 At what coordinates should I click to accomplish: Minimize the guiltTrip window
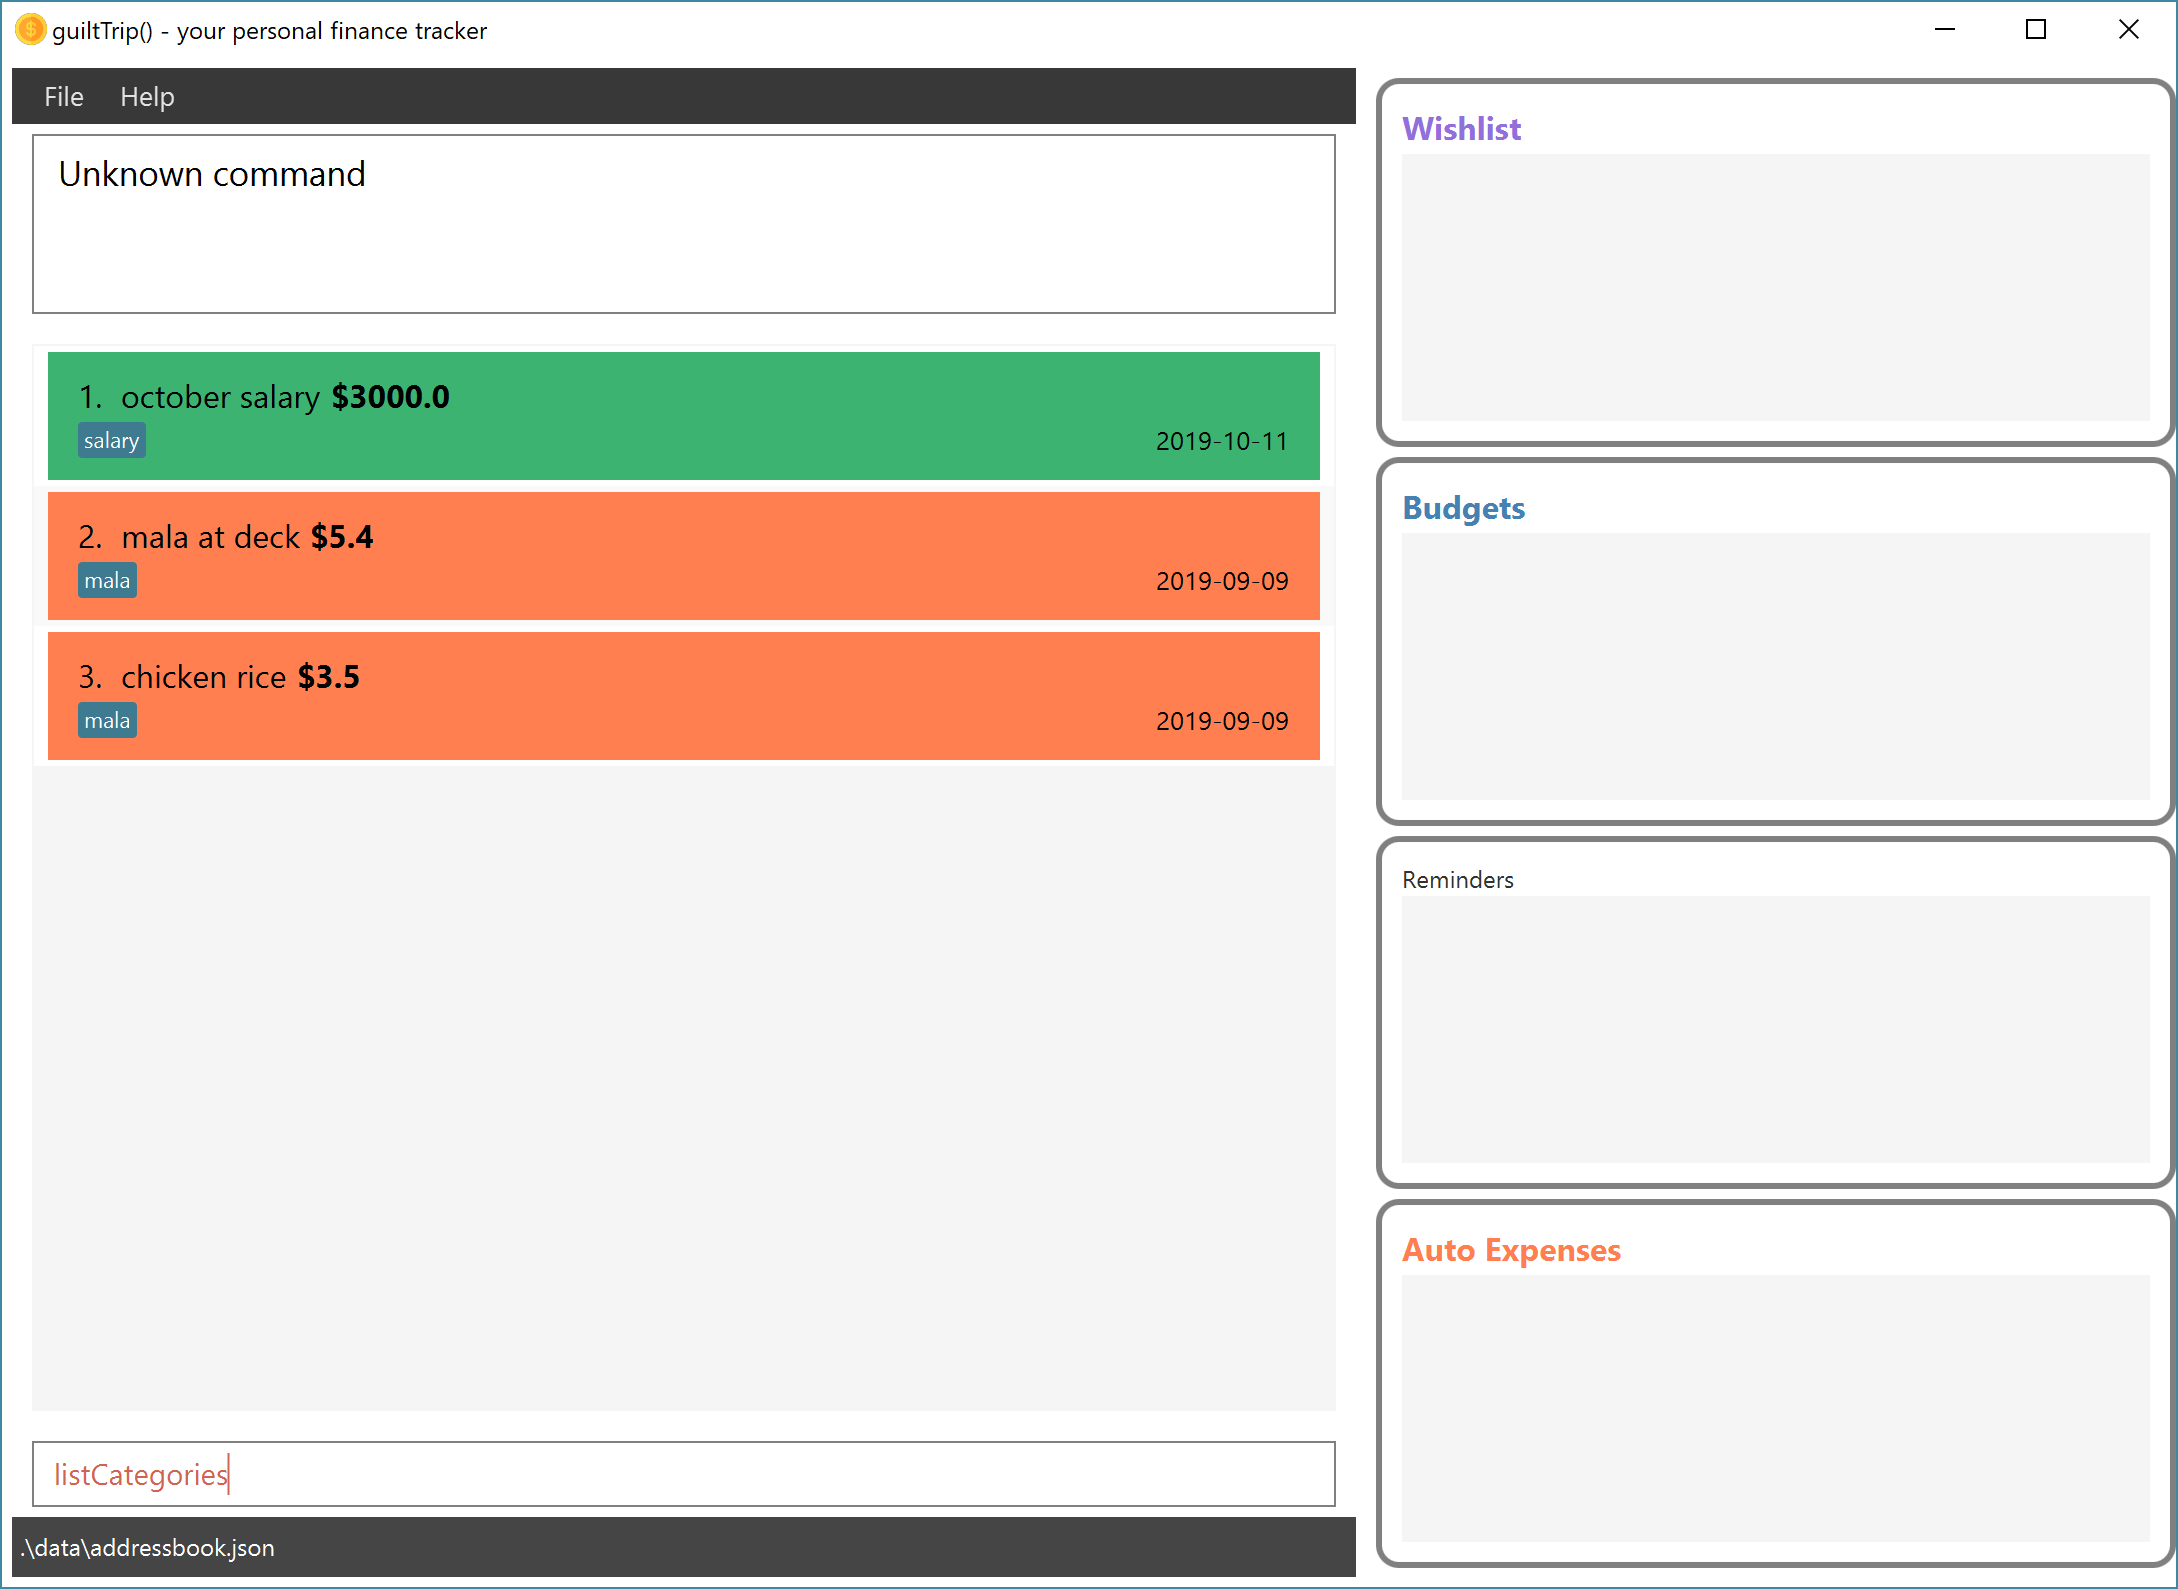(x=1944, y=30)
